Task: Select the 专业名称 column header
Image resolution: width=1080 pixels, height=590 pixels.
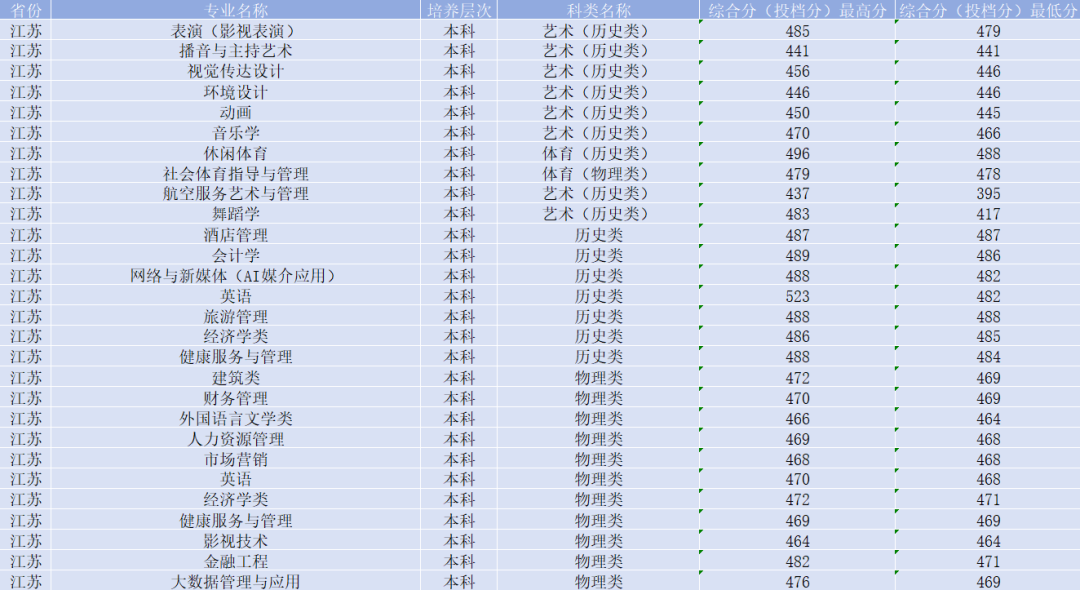Action: pyautogui.click(x=236, y=10)
